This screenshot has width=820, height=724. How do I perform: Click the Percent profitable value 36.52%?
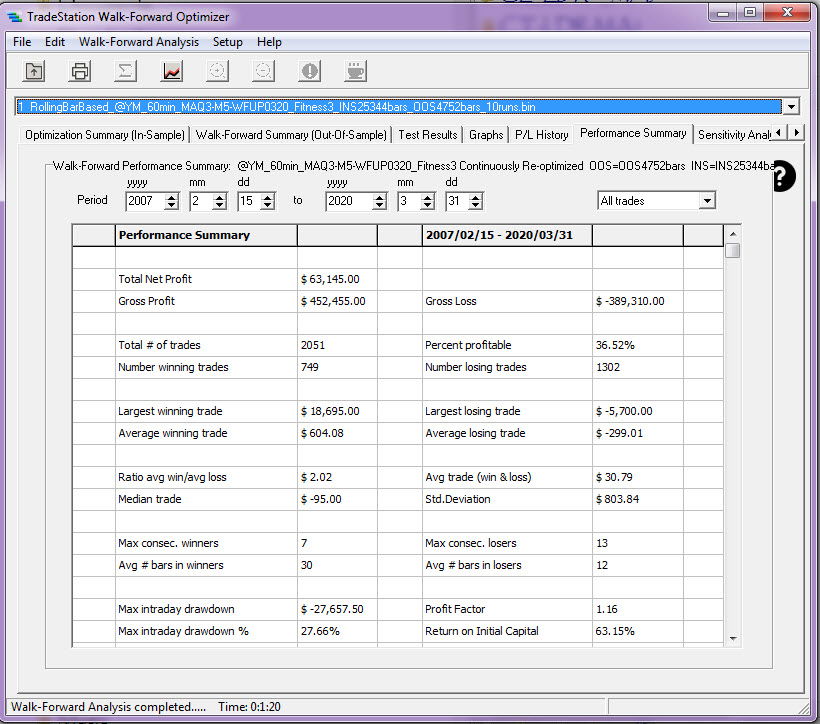615,345
